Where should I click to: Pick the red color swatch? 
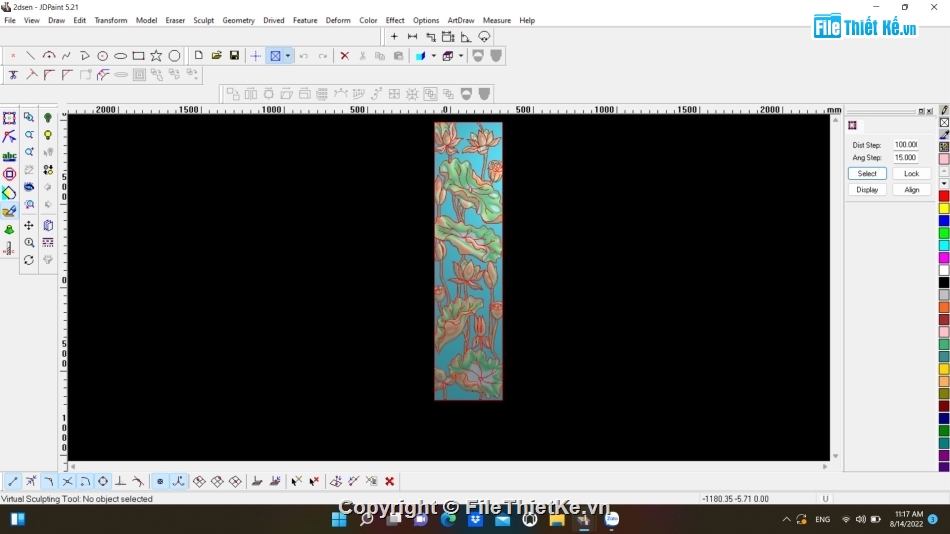click(x=944, y=196)
